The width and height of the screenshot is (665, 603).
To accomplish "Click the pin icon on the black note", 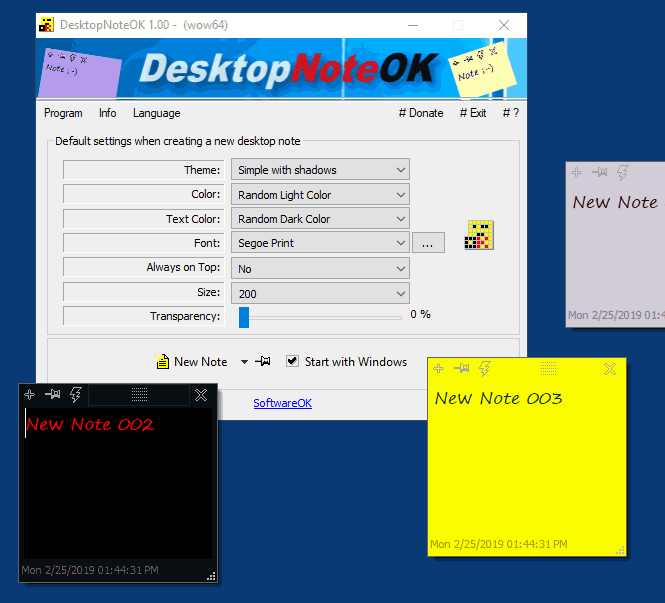I will (x=52, y=395).
